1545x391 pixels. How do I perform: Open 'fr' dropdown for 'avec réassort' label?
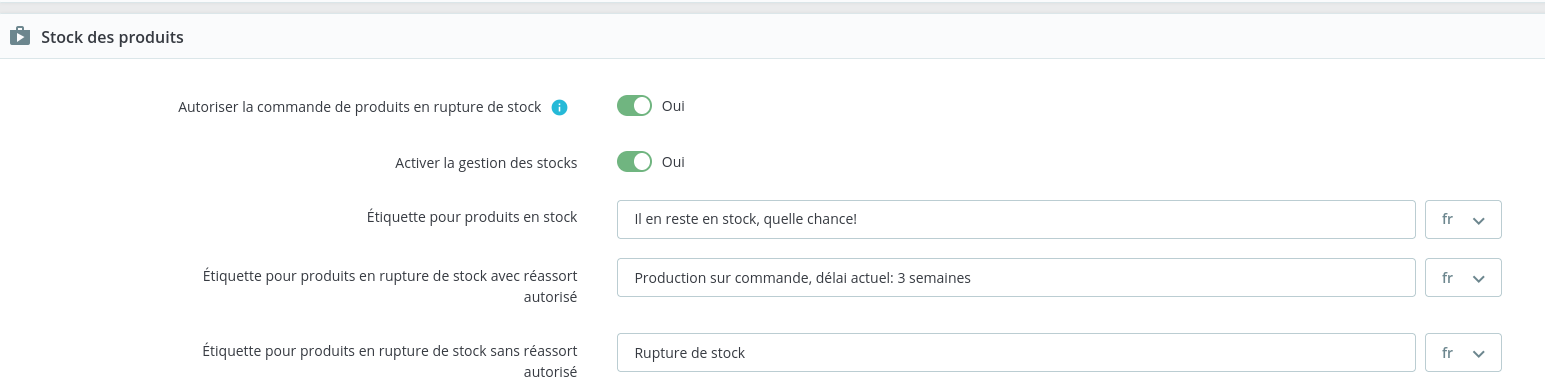pyautogui.click(x=1463, y=278)
